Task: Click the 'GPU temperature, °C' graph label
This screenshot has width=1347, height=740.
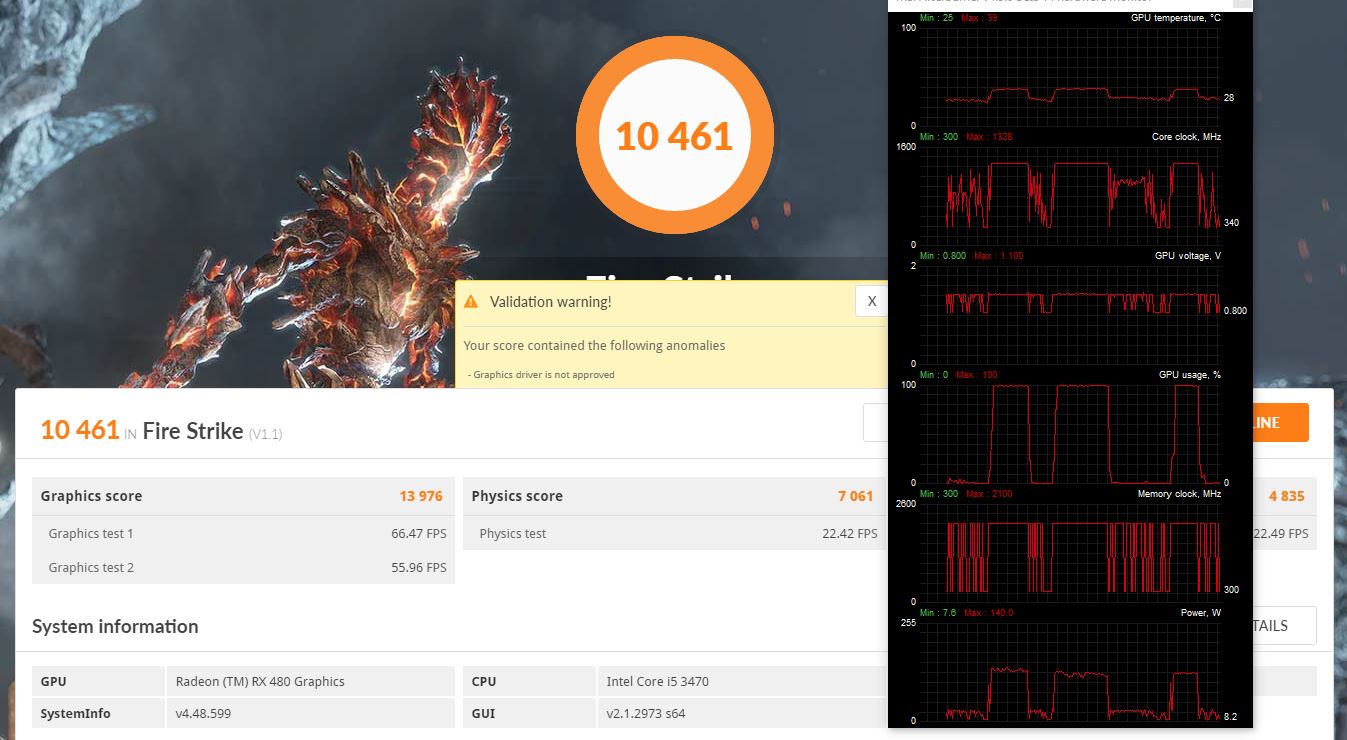Action: (x=1175, y=18)
